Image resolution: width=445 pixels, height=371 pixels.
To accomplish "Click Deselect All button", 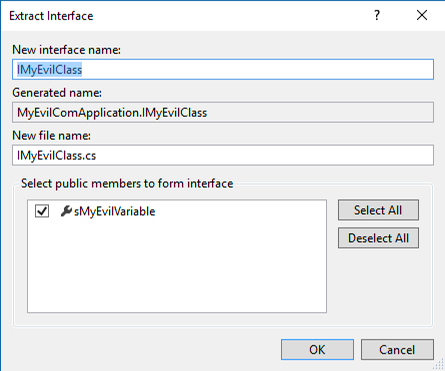I will pos(378,238).
